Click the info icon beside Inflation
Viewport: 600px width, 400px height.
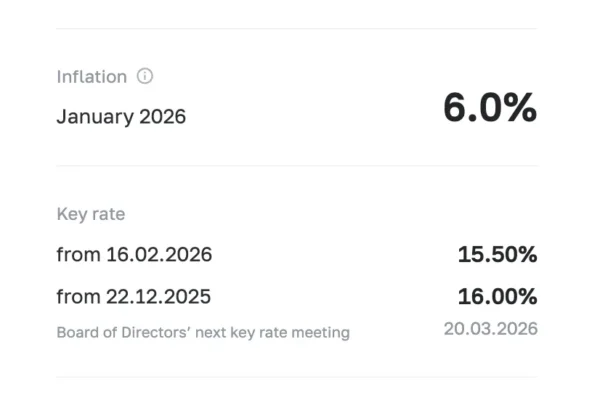[x=145, y=76]
